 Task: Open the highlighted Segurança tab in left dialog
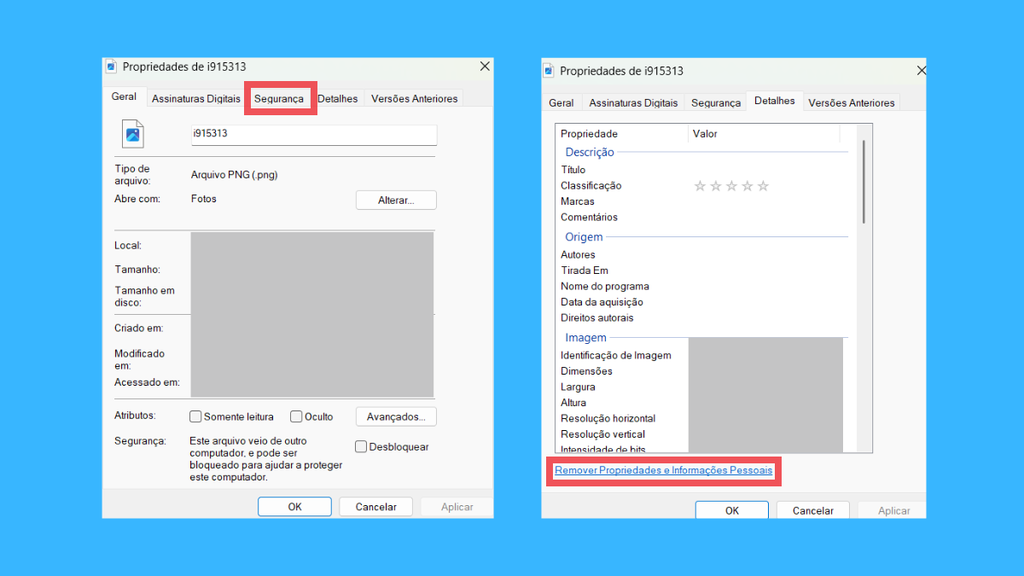pyautogui.click(x=279, y=99)
